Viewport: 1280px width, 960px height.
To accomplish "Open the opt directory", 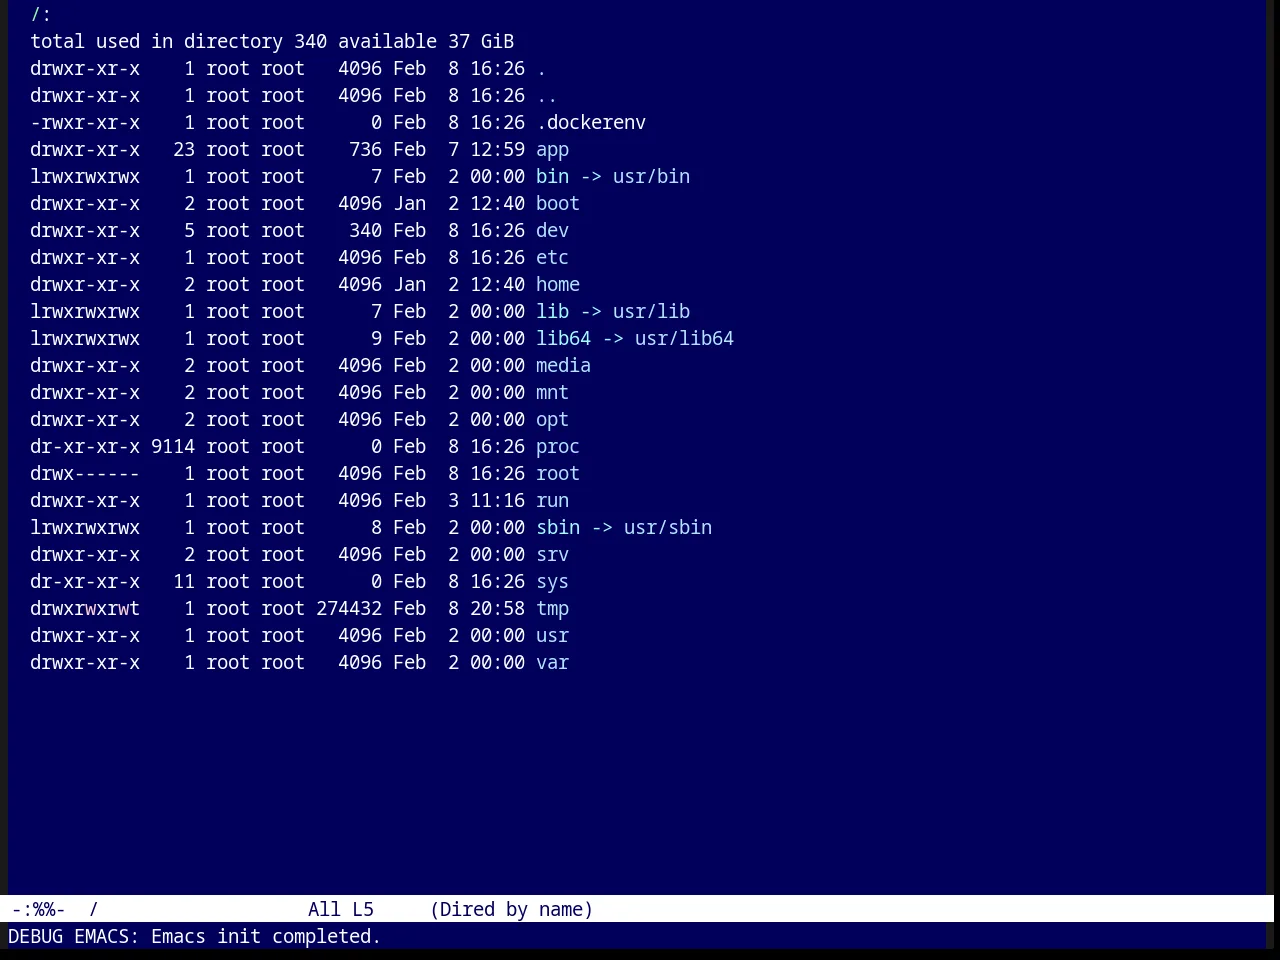I will 552,420.
